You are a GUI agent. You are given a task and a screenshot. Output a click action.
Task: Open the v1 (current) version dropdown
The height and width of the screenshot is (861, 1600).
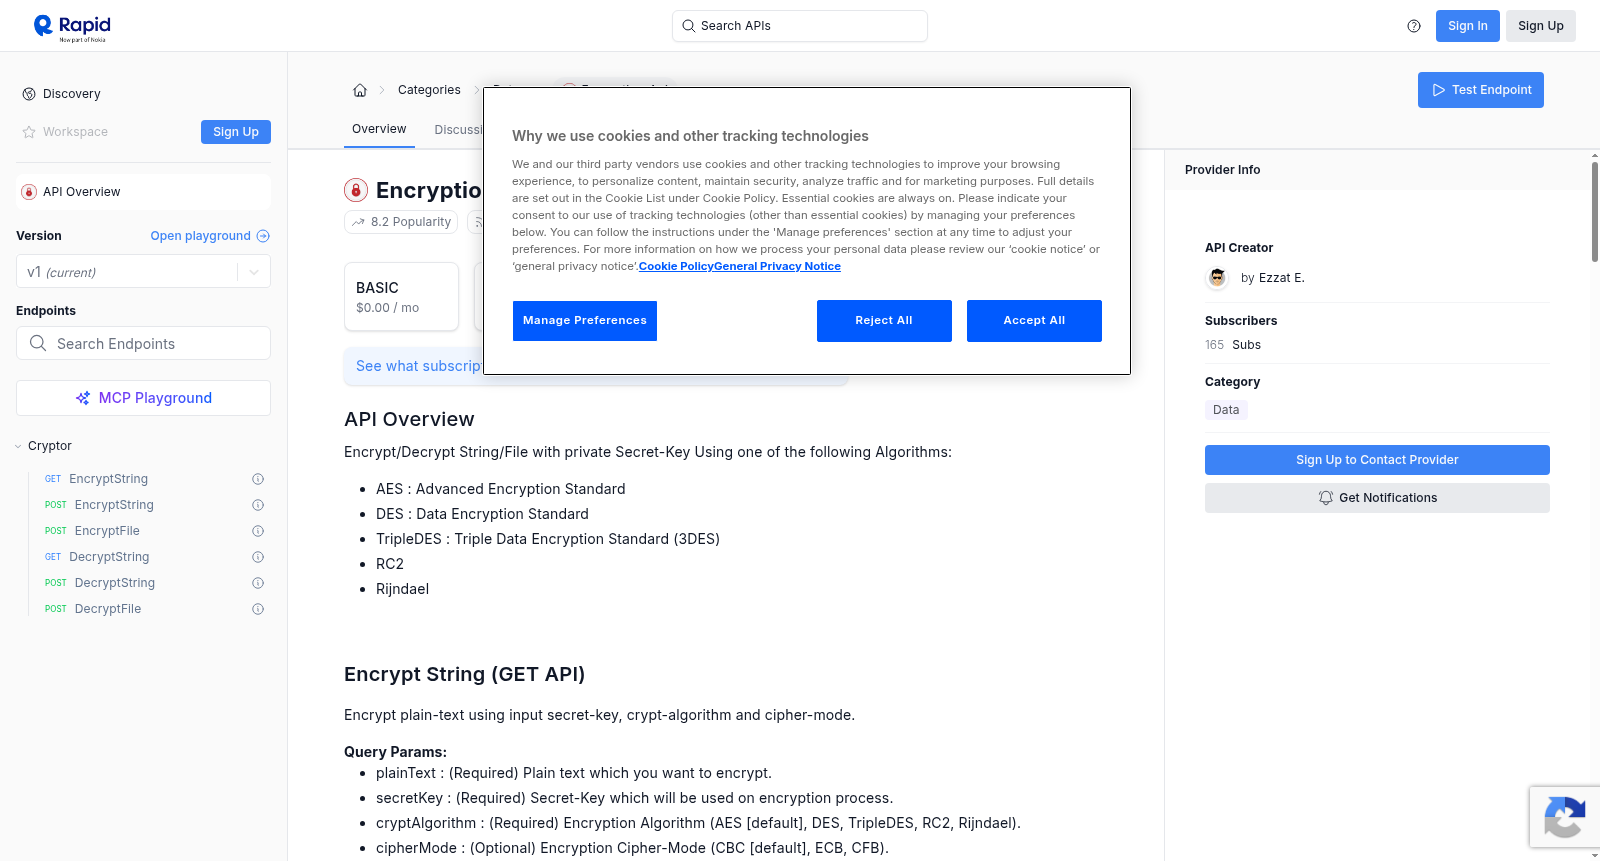[x=143, y=272]
